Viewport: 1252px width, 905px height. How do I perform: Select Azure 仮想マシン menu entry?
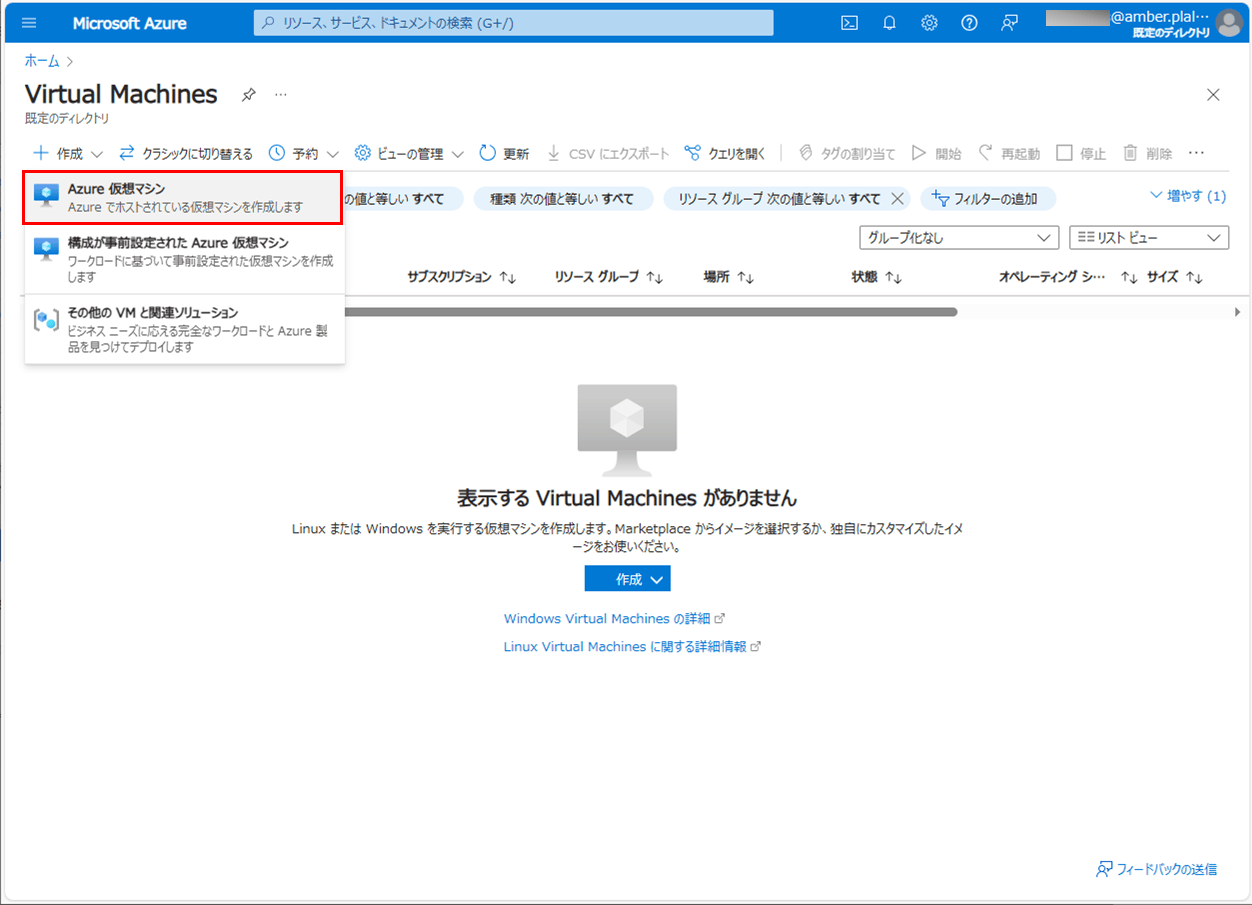185,198
